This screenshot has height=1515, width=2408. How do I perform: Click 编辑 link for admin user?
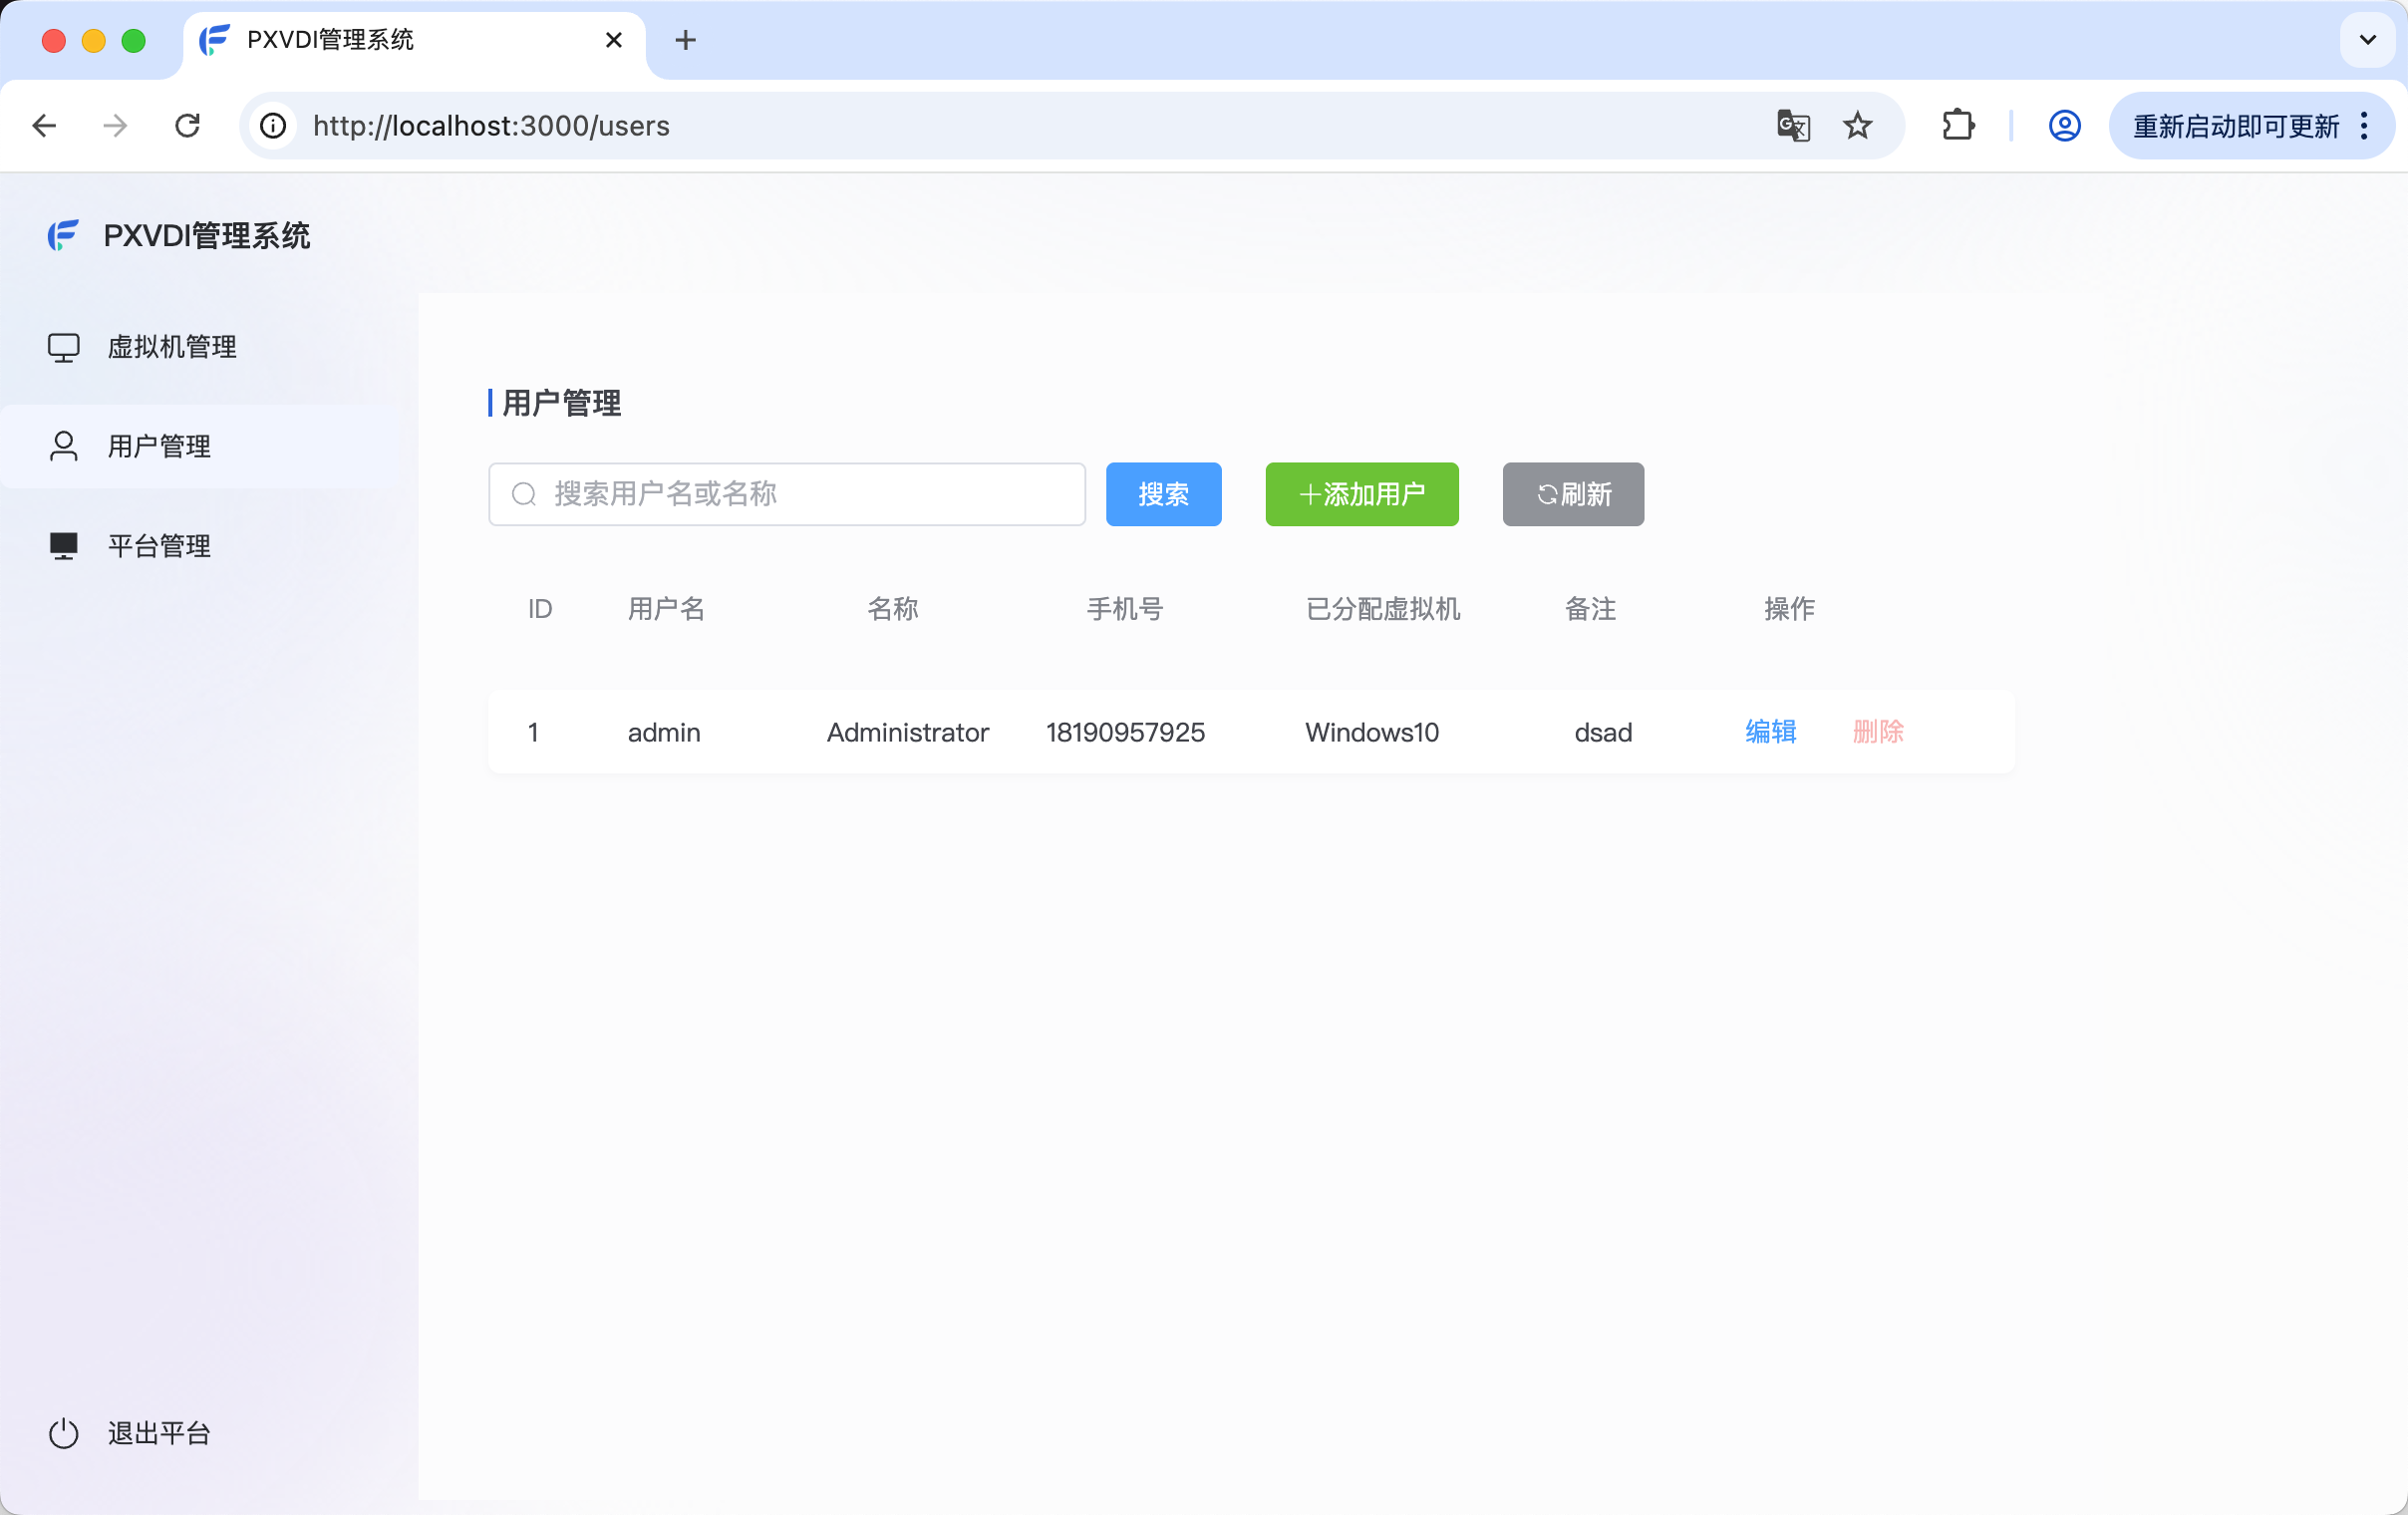[1770, 732]
